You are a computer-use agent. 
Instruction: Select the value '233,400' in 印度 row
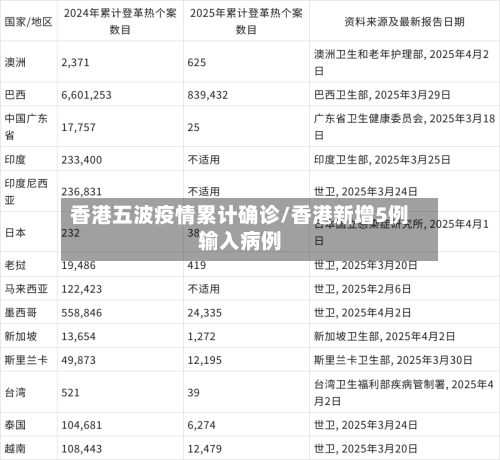coord(82,160)
